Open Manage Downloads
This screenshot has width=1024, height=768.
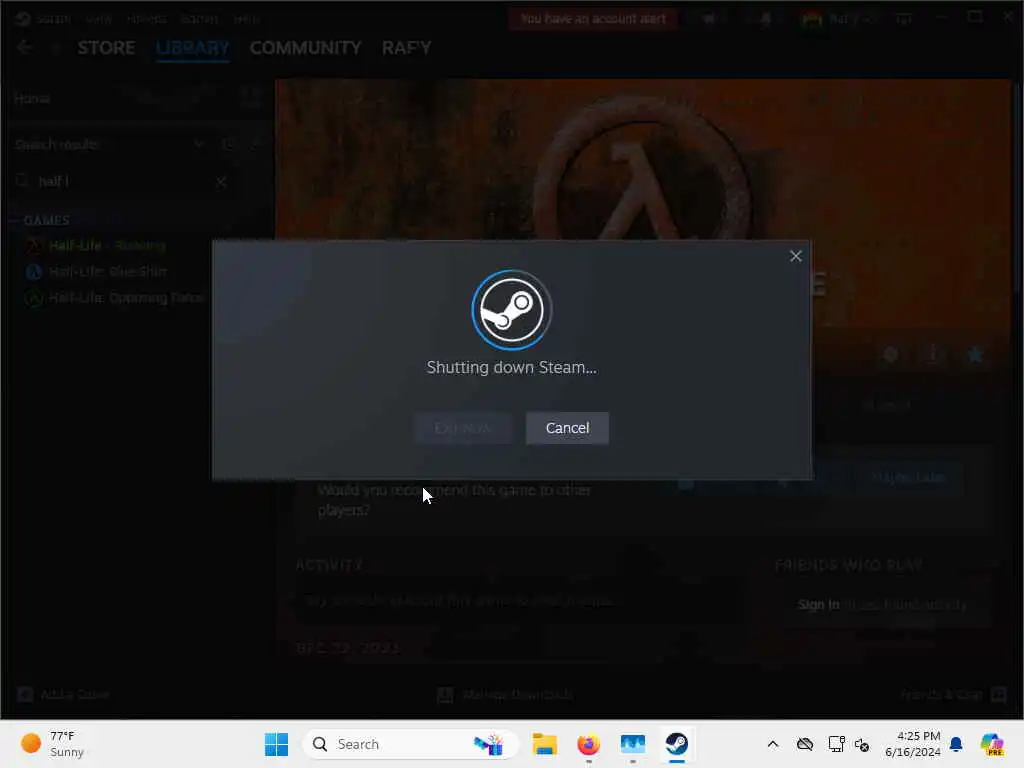(505, 694)
